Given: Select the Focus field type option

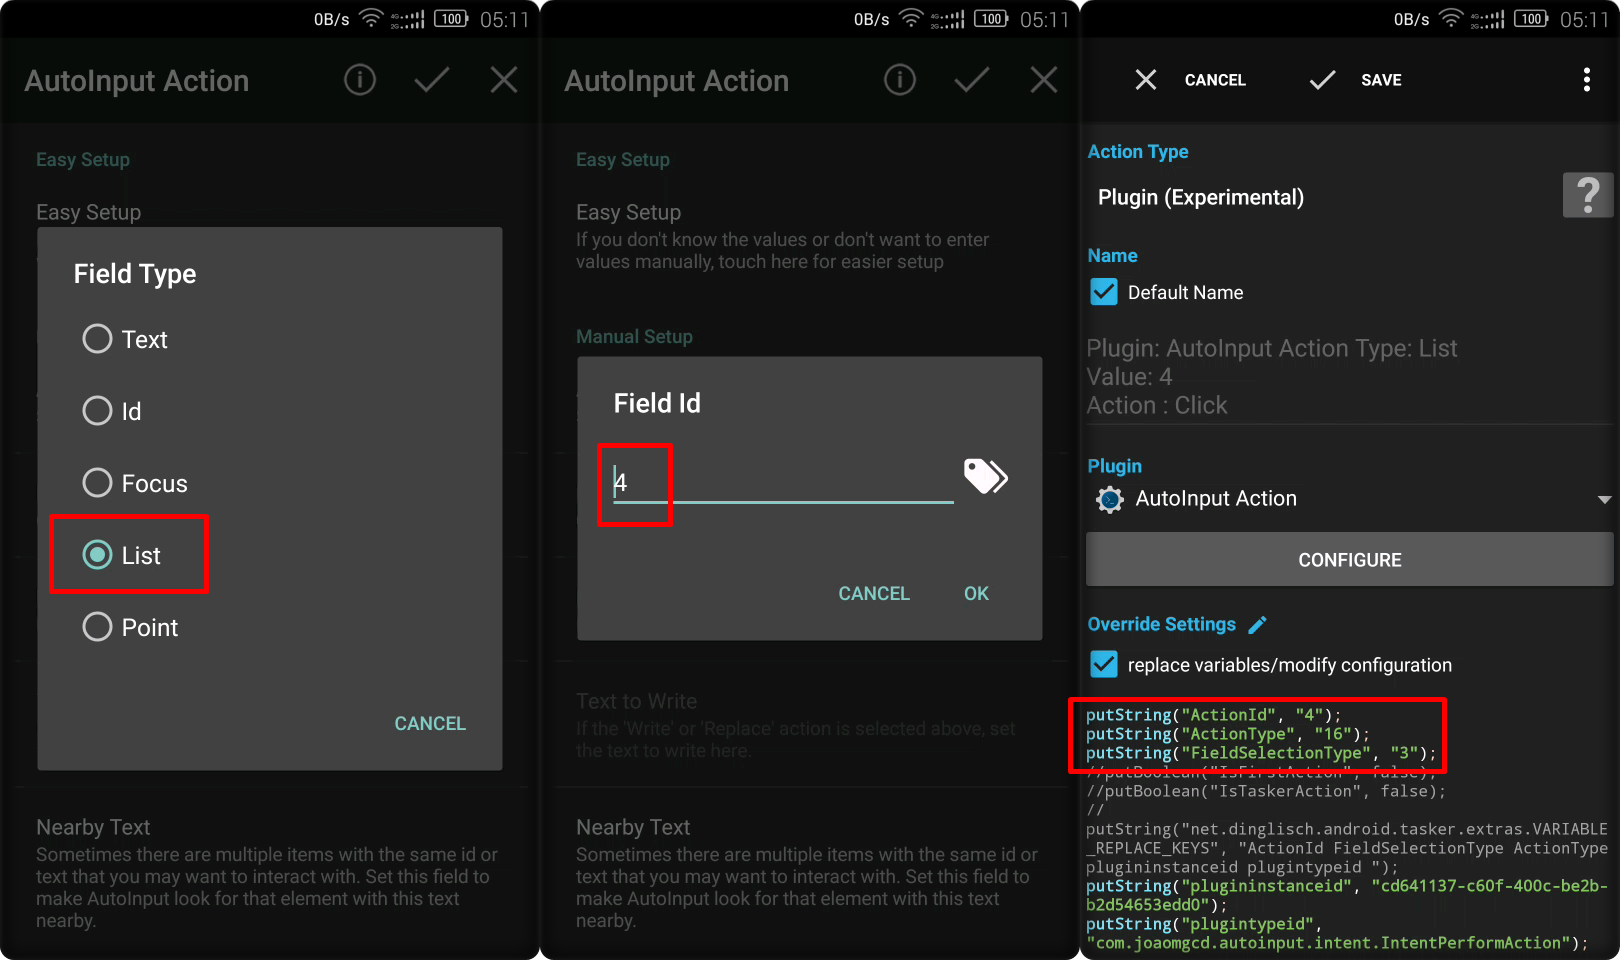Looking at the screenshot, I should pos(97,483).
